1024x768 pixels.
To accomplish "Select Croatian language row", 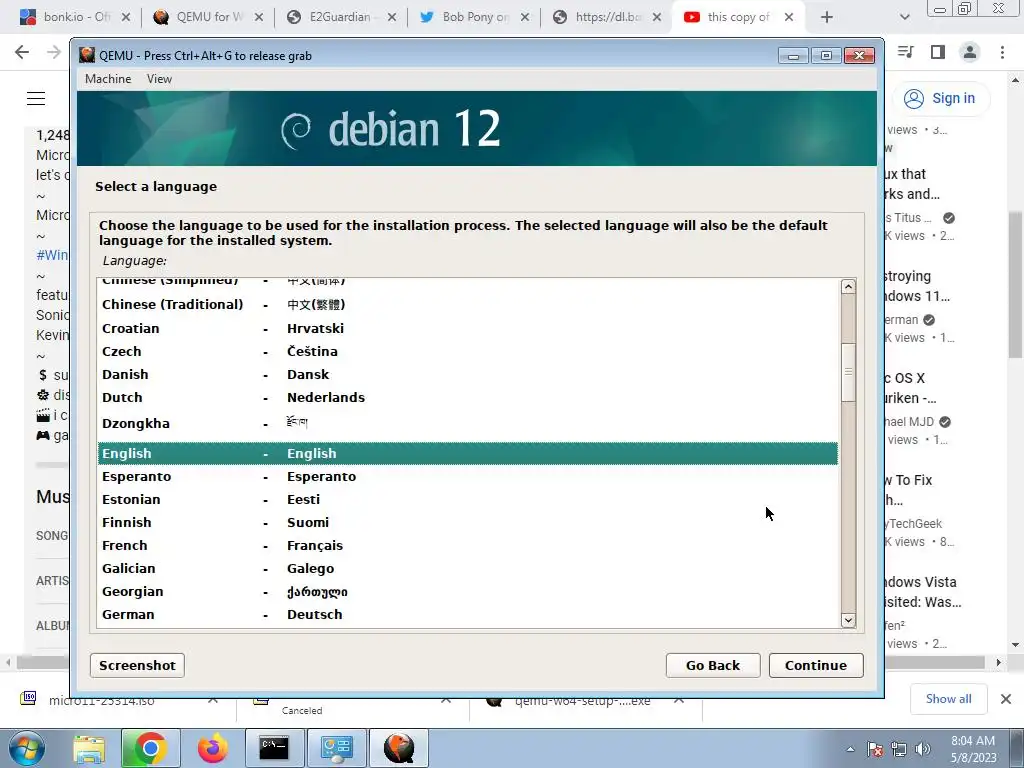I will point(468,328).
